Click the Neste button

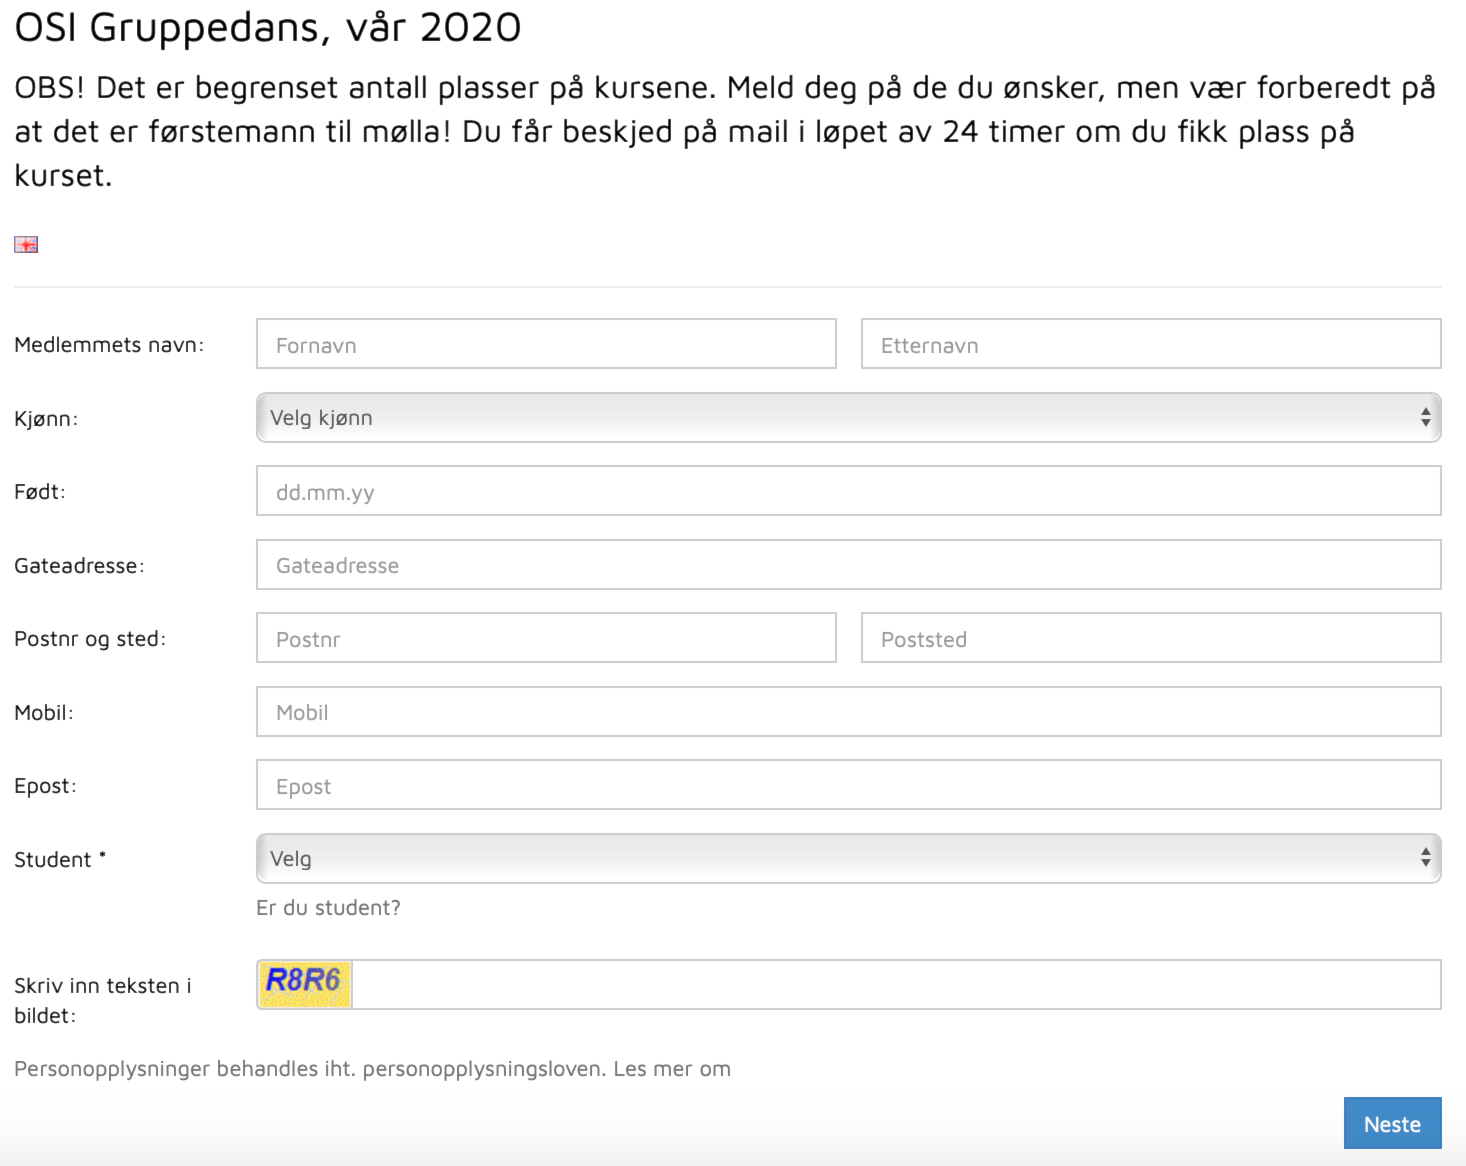coord(1392,1123)
